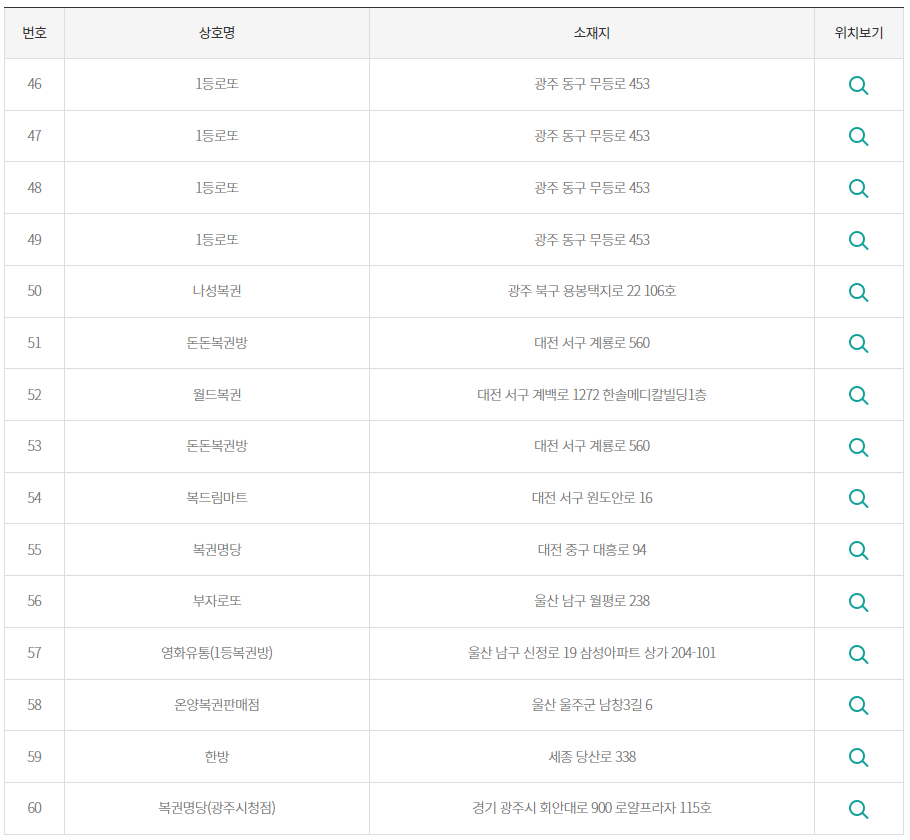Show map for 복드림마트
Viewport: 910px width, 840px height.
point(858,499)
